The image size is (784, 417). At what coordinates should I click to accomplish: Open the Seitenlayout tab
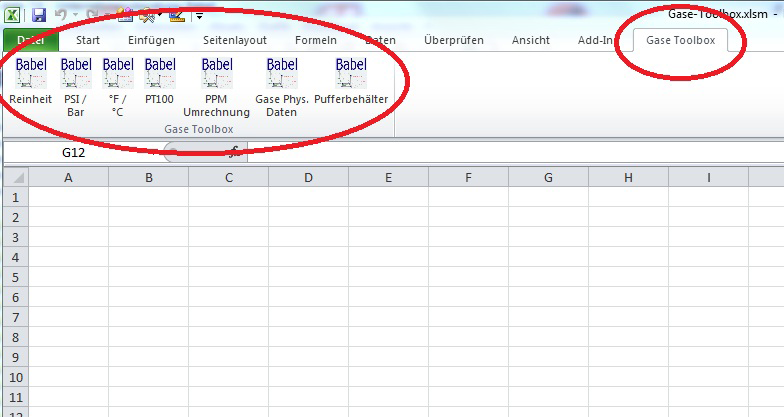pyautogui.click(x=235, y=40)
